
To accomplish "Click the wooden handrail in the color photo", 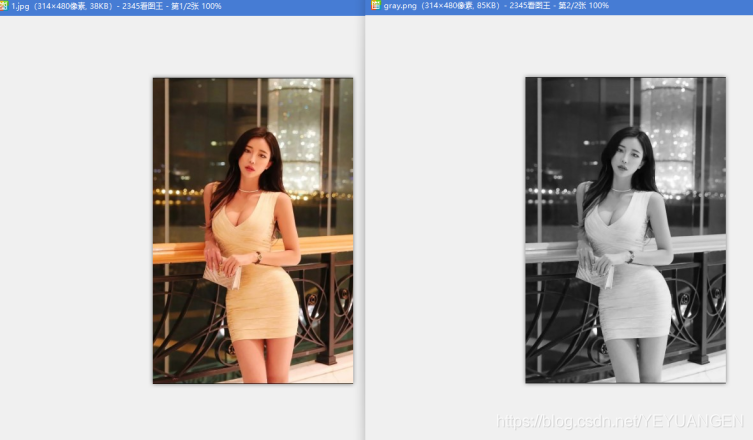I will [320, 243].
